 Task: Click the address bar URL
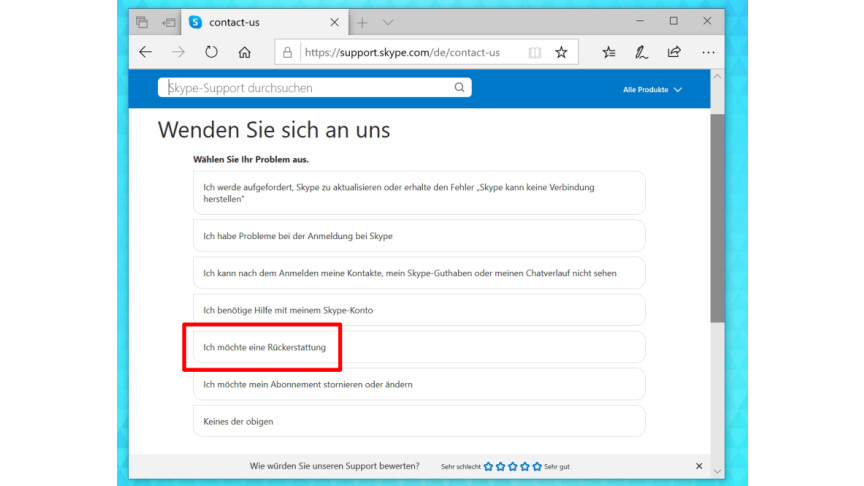[x=402, y=52]
